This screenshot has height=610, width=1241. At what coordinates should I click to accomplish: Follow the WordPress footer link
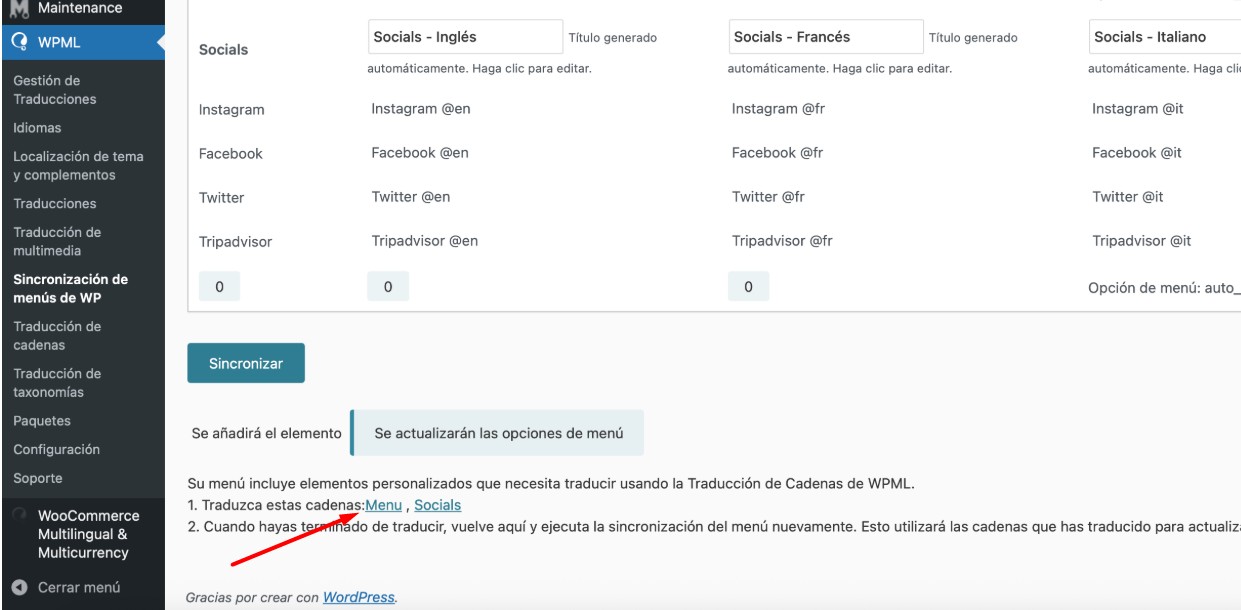(x=359, y=598)
